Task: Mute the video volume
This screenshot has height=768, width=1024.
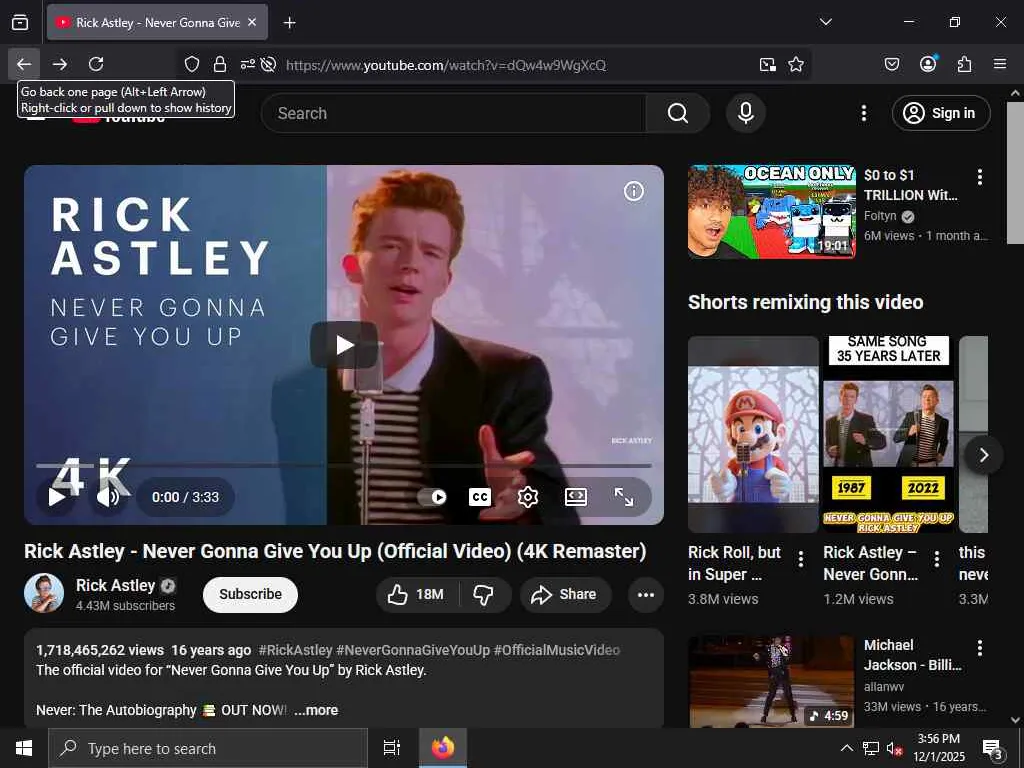Action: (108, 497)
